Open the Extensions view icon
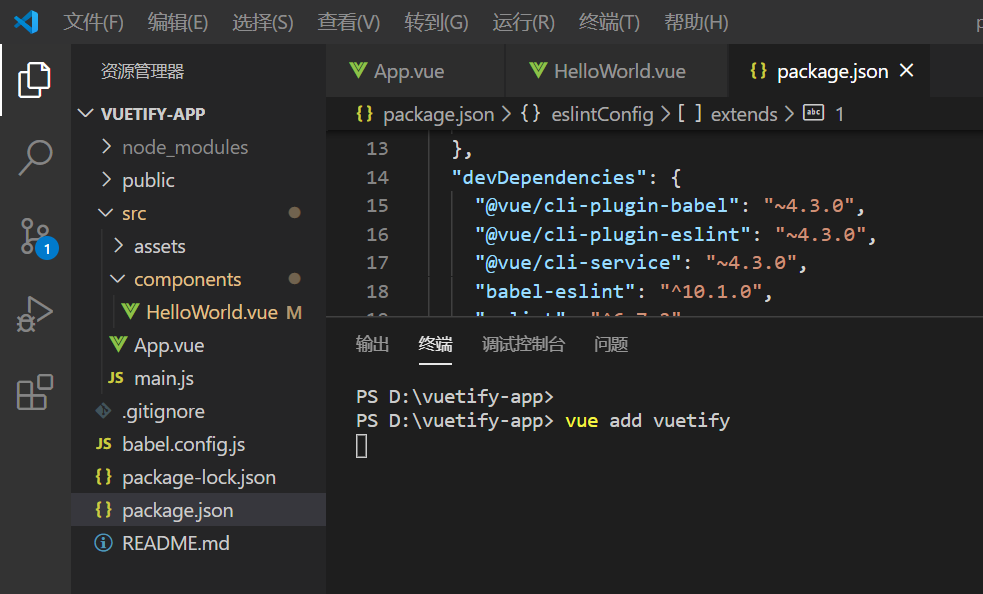Viewport: 983px width, 594px height. 34,393
